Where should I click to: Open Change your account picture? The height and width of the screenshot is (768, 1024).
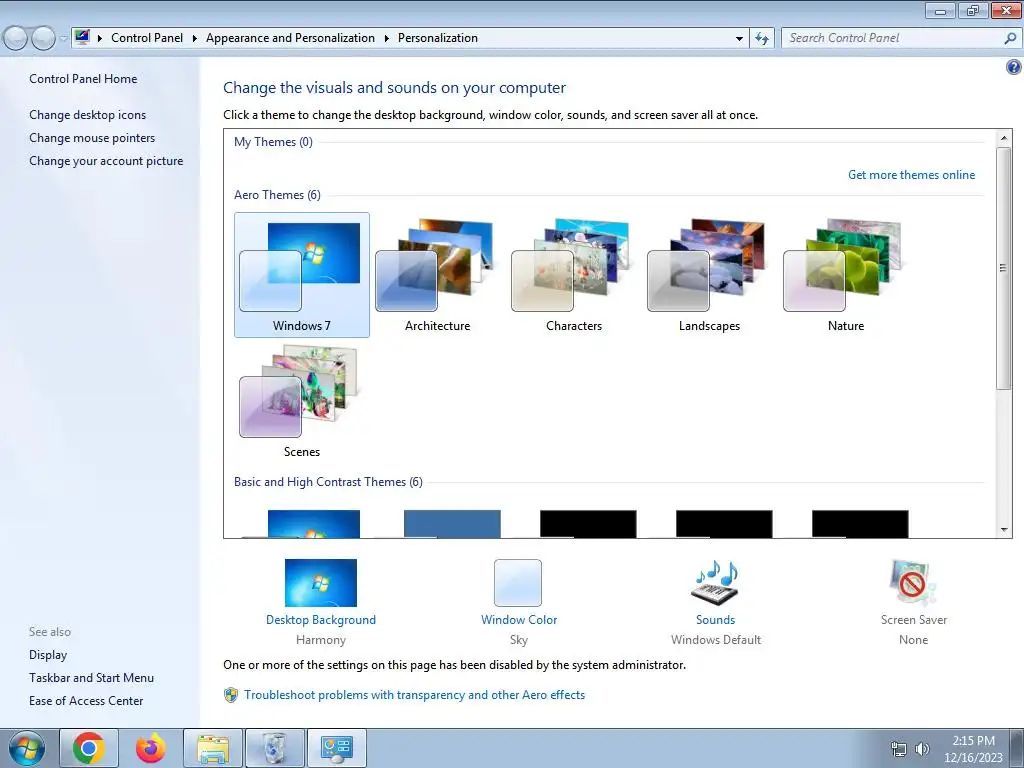click(x=106, y=161)
